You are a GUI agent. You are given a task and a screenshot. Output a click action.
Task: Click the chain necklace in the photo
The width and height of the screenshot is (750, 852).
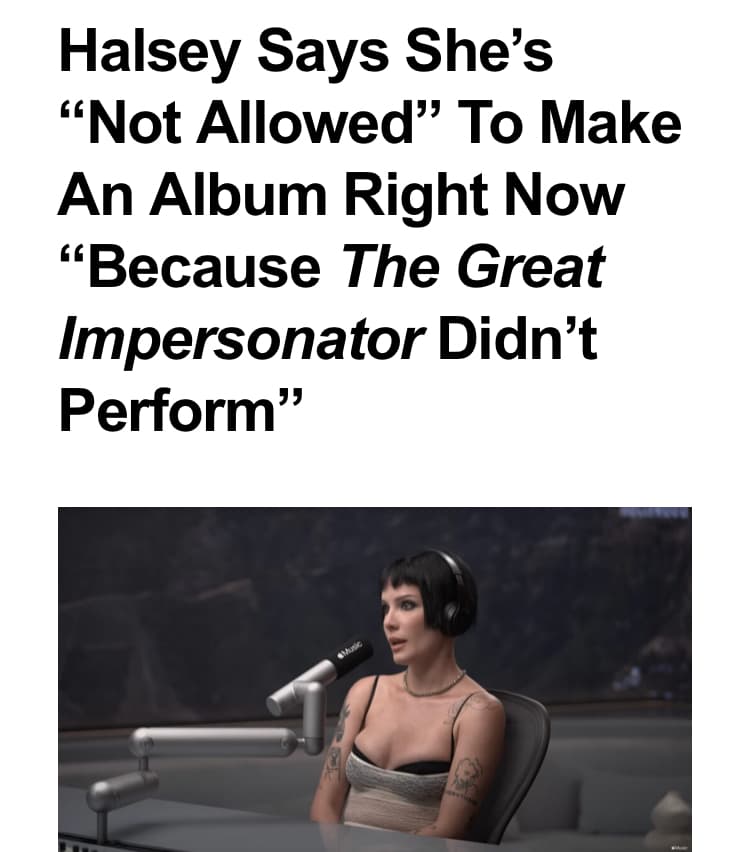[433, 685]
